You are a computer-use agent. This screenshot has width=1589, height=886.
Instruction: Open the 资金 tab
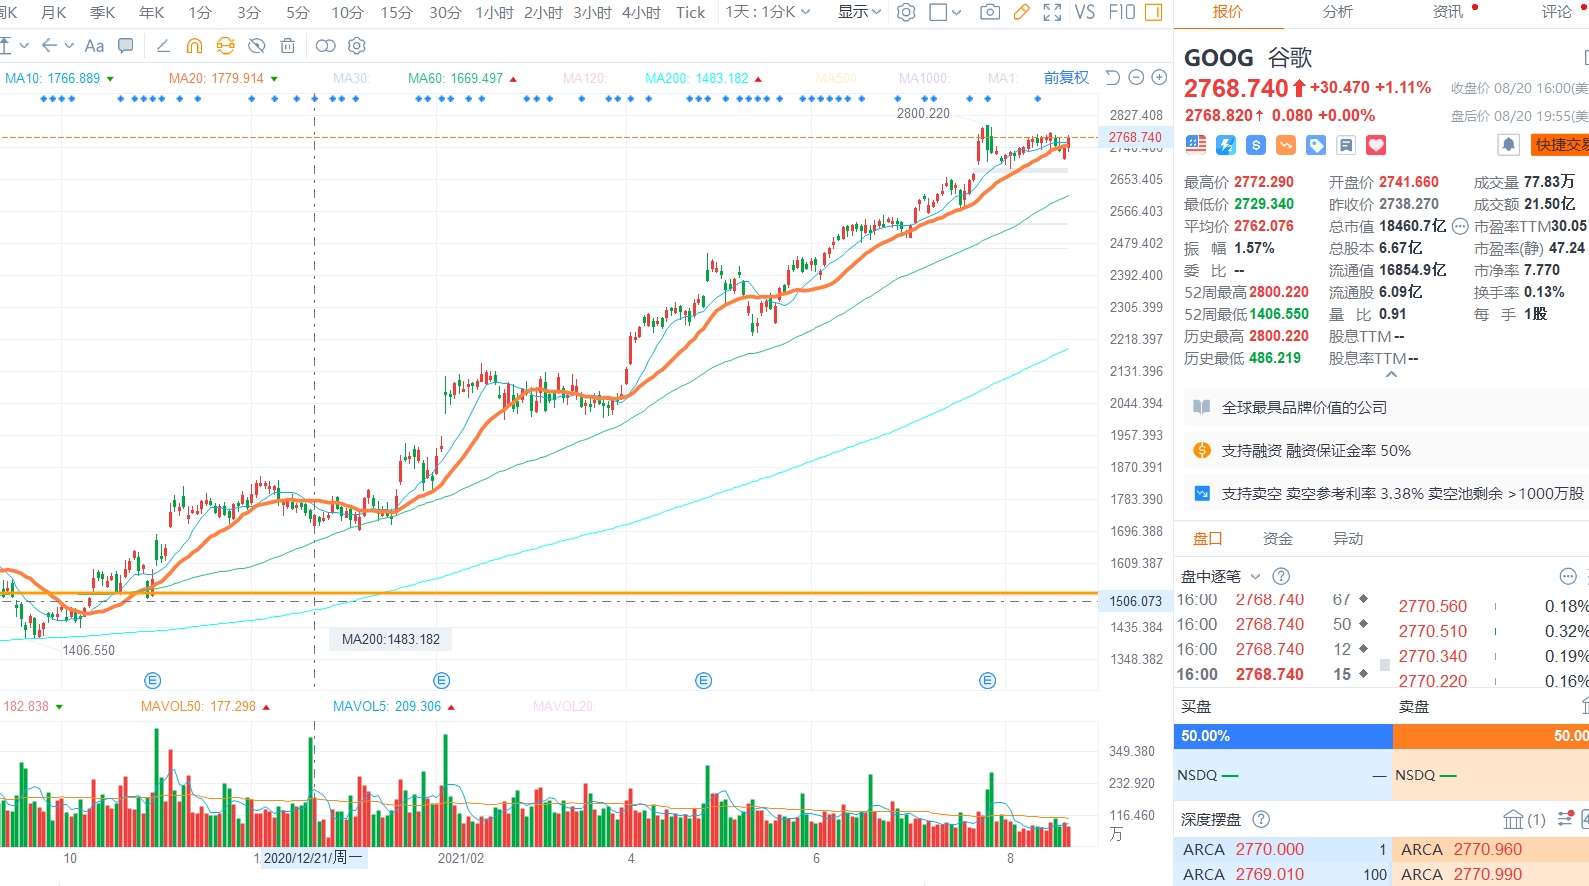(1278, 538)
